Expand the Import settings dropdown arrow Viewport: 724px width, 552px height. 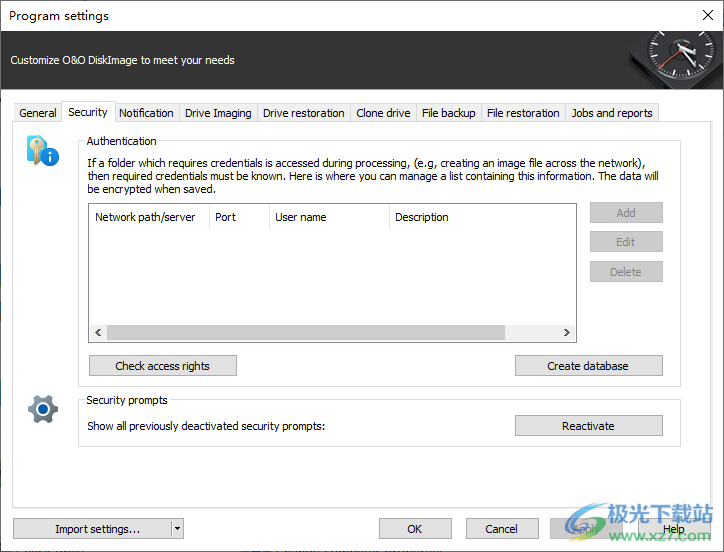pos(177,529)
